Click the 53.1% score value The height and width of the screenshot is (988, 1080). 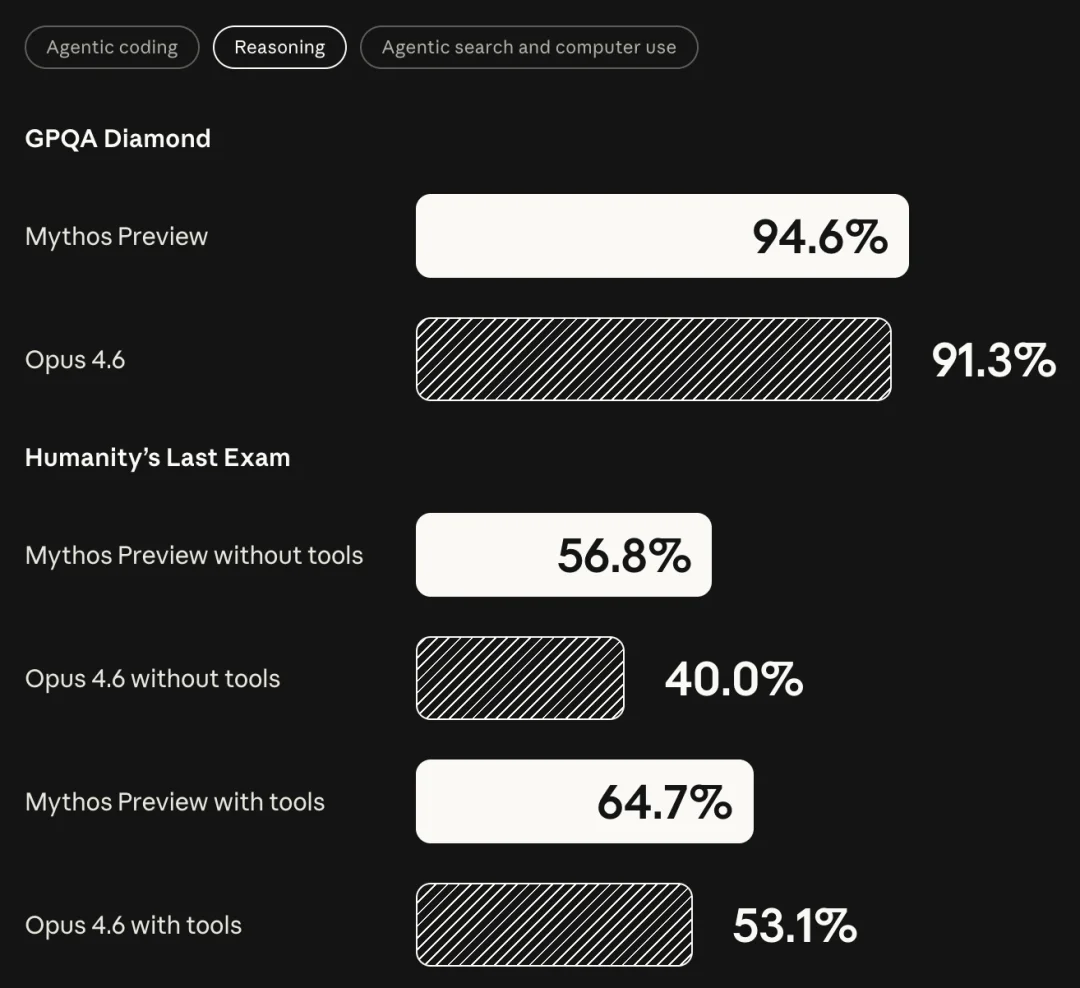click(x=795, y=926)
